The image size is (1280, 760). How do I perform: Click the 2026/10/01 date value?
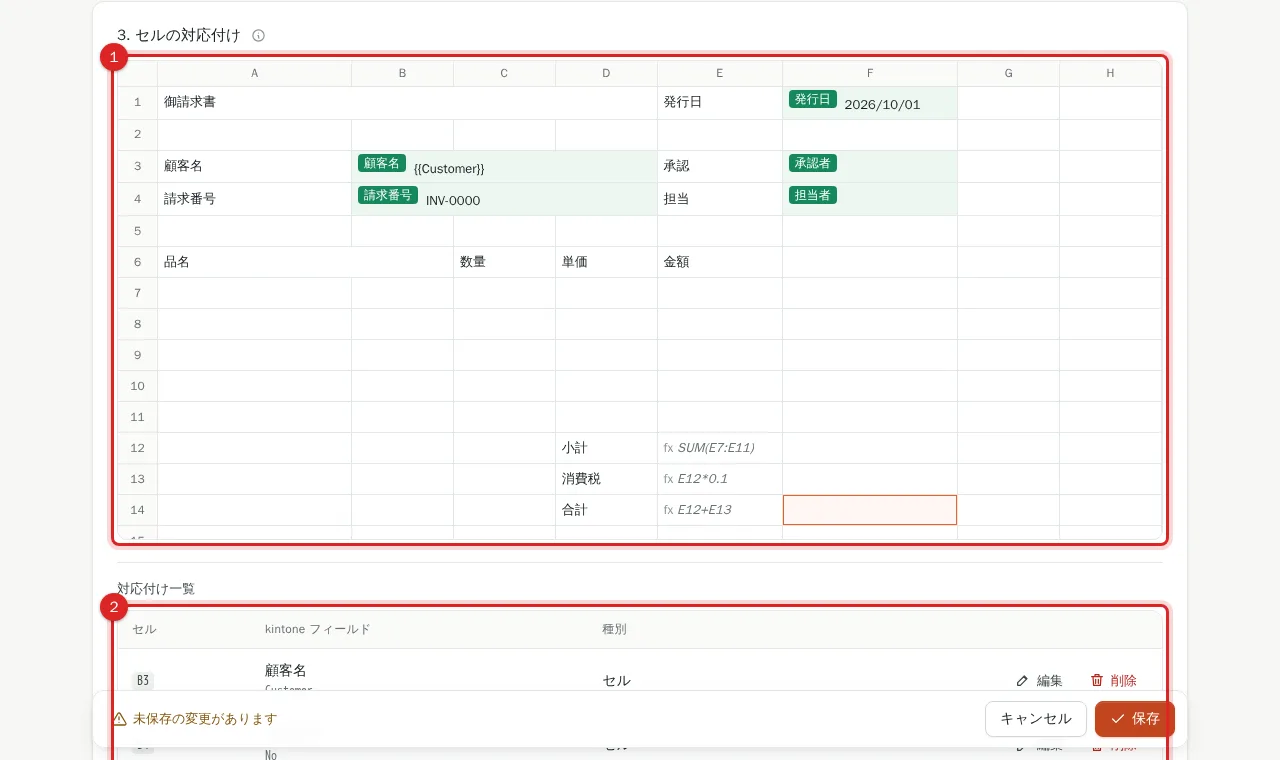882,104
